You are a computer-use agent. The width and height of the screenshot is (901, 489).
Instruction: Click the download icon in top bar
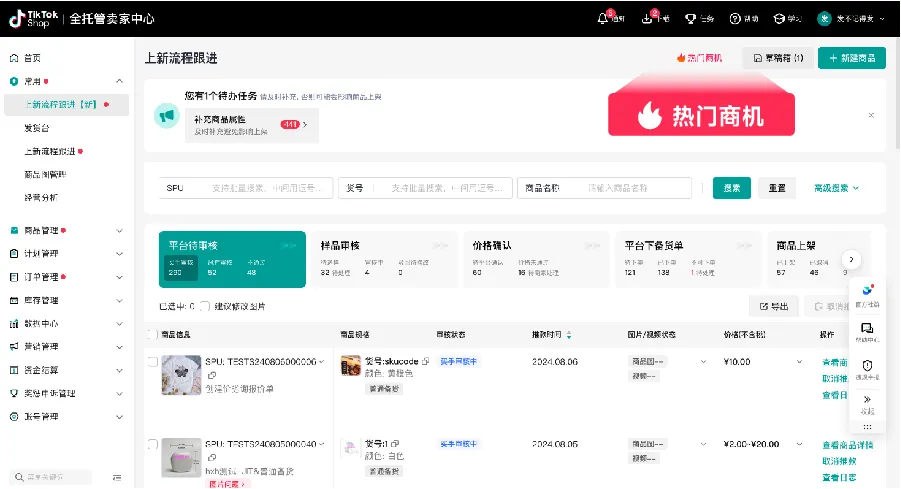click(x=646, y=19)
